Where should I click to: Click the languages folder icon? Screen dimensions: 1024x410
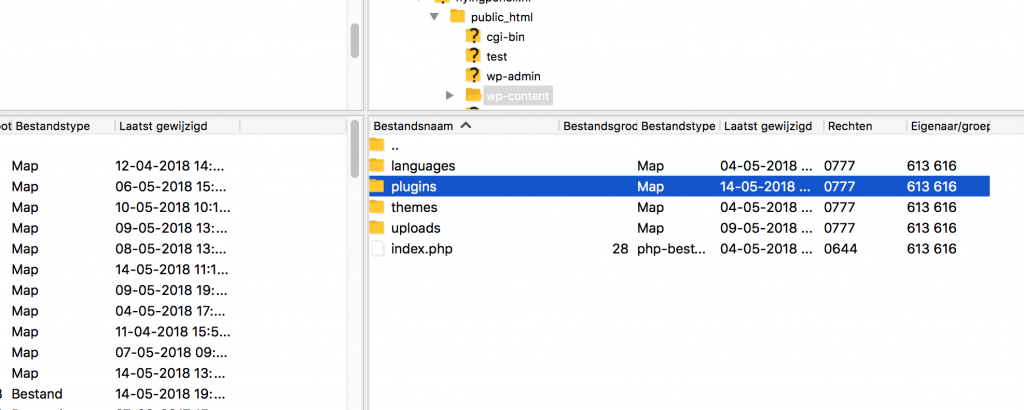pos(377,165)
